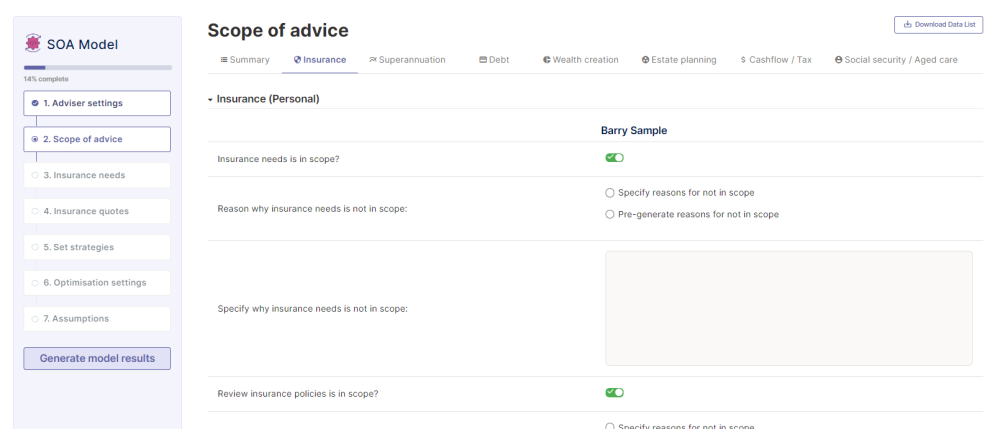Toggle the 'Insurance needs is in scope' switch

coord(614,158)
